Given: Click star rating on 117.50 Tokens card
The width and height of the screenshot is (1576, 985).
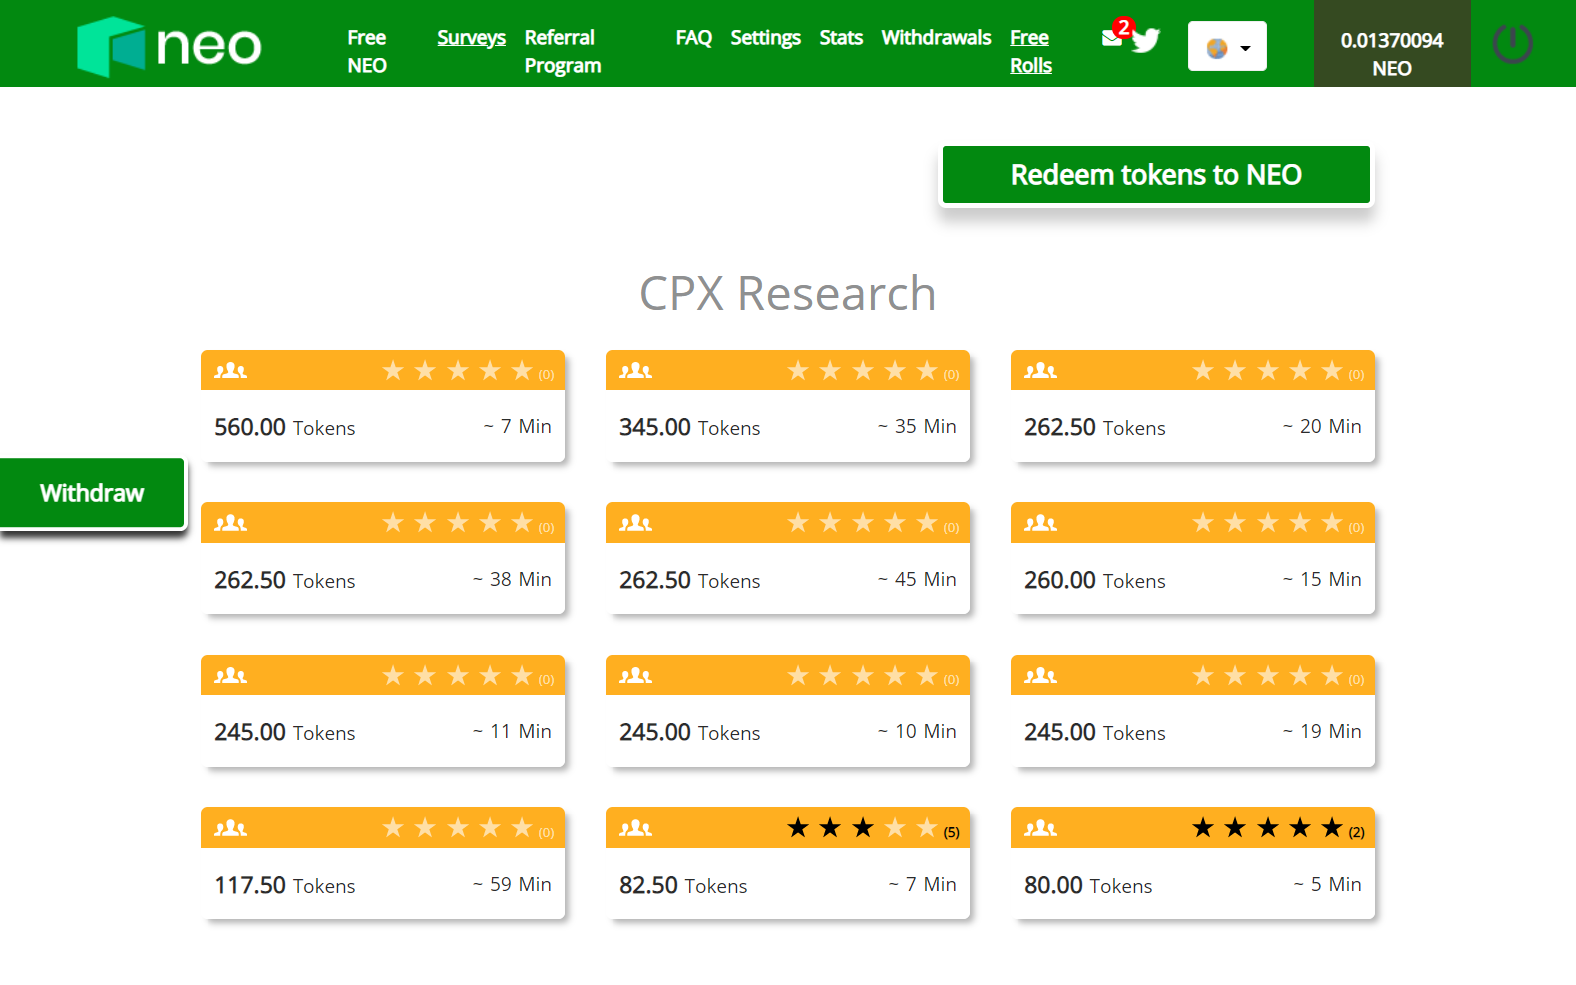Looking at the screenshot, I should [458, 828].
